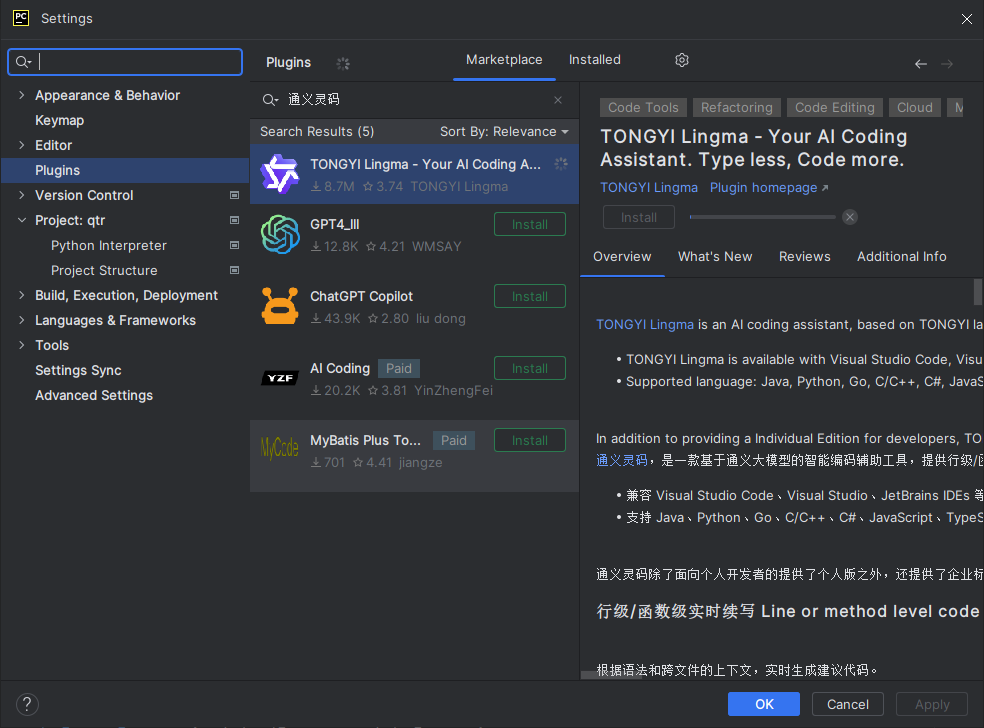Click the settings search magnifier icon
Screen dimensions: 984x728
pos(23,62)
